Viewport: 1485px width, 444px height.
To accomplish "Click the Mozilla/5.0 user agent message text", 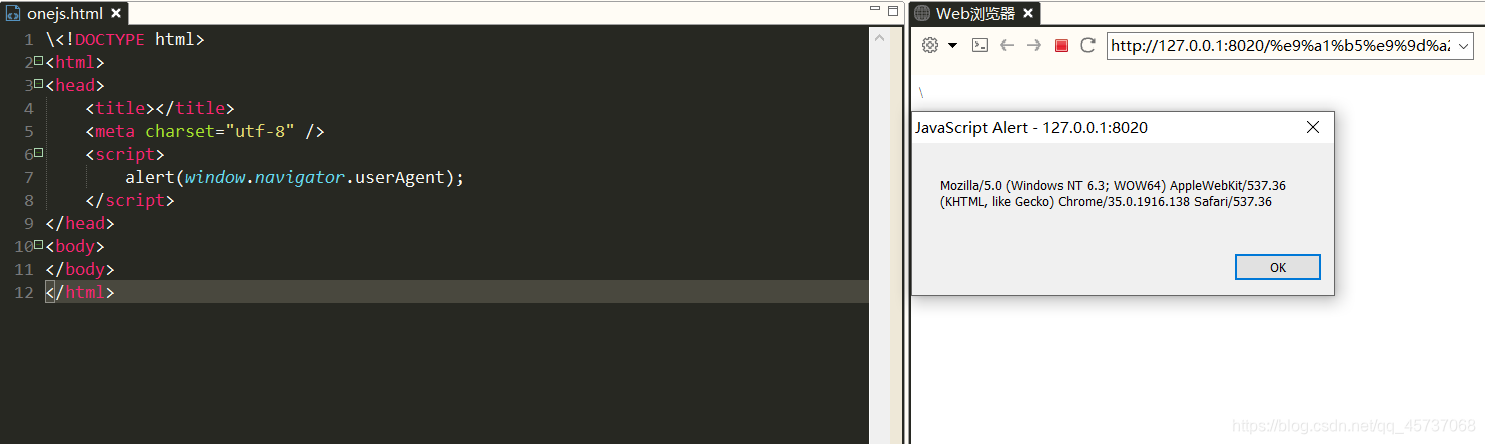I will [1113, 193].
